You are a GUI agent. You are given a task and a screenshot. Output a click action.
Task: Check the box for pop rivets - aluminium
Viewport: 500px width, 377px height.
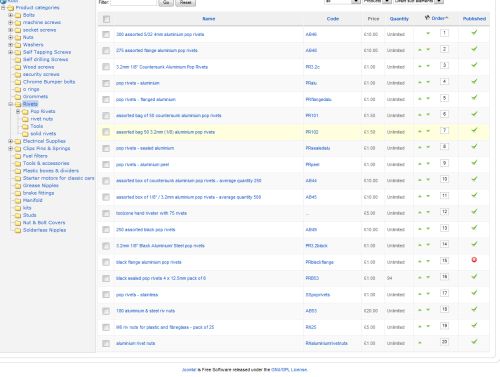[x=106, y=83]
